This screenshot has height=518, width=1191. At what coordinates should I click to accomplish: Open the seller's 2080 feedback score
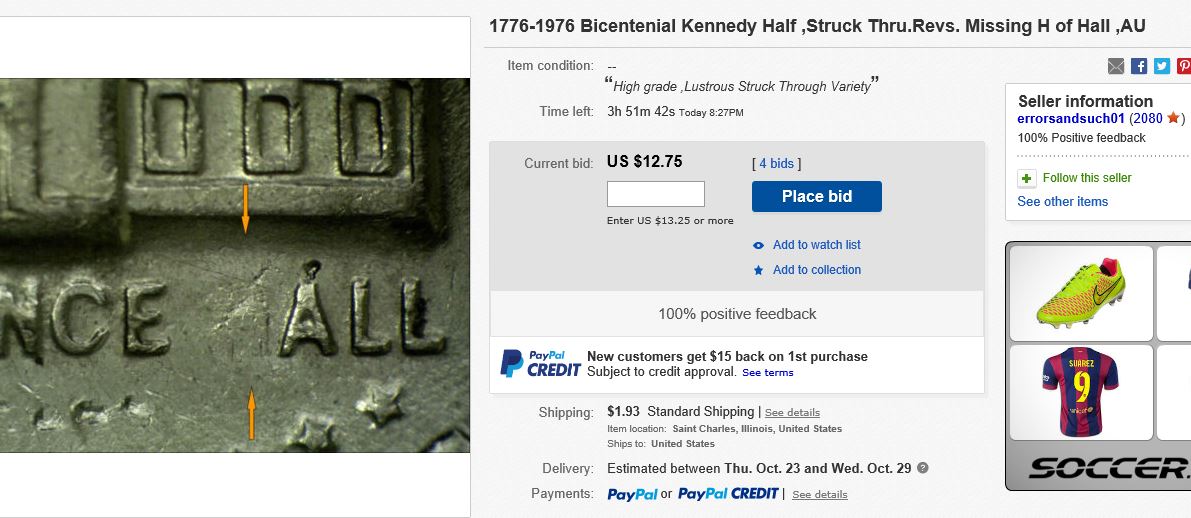click(1147, 118)
